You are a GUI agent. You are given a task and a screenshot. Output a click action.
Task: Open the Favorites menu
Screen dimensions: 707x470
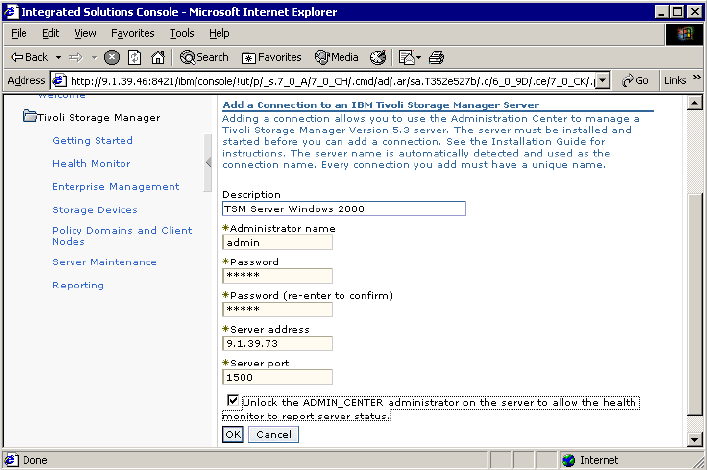(133, 33)
